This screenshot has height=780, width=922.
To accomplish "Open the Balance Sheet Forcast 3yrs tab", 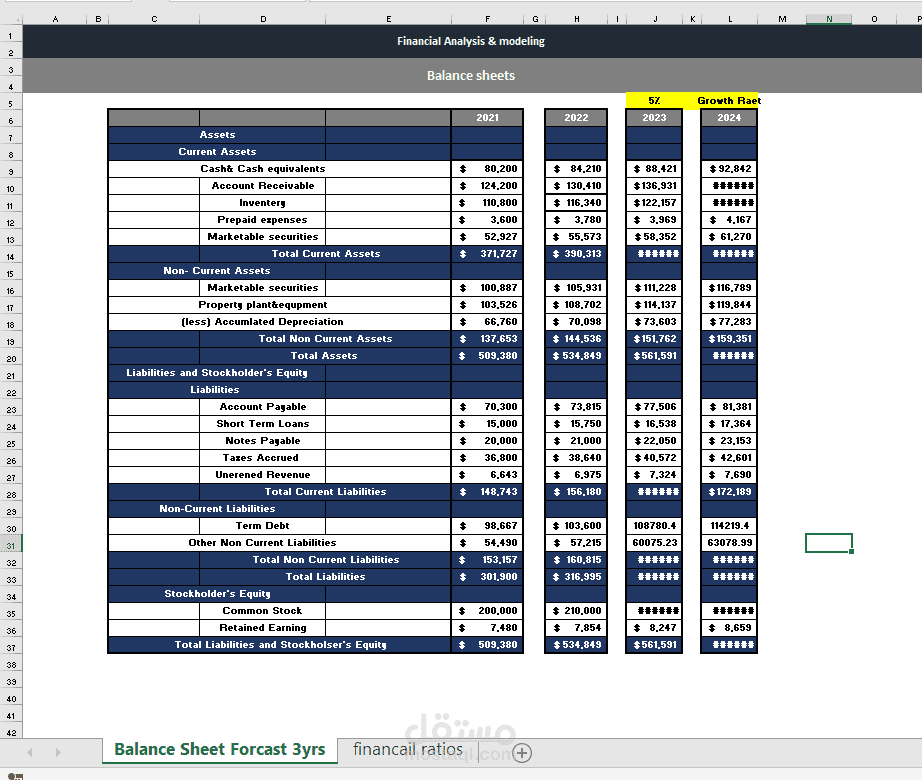I will tap(220, 749).
